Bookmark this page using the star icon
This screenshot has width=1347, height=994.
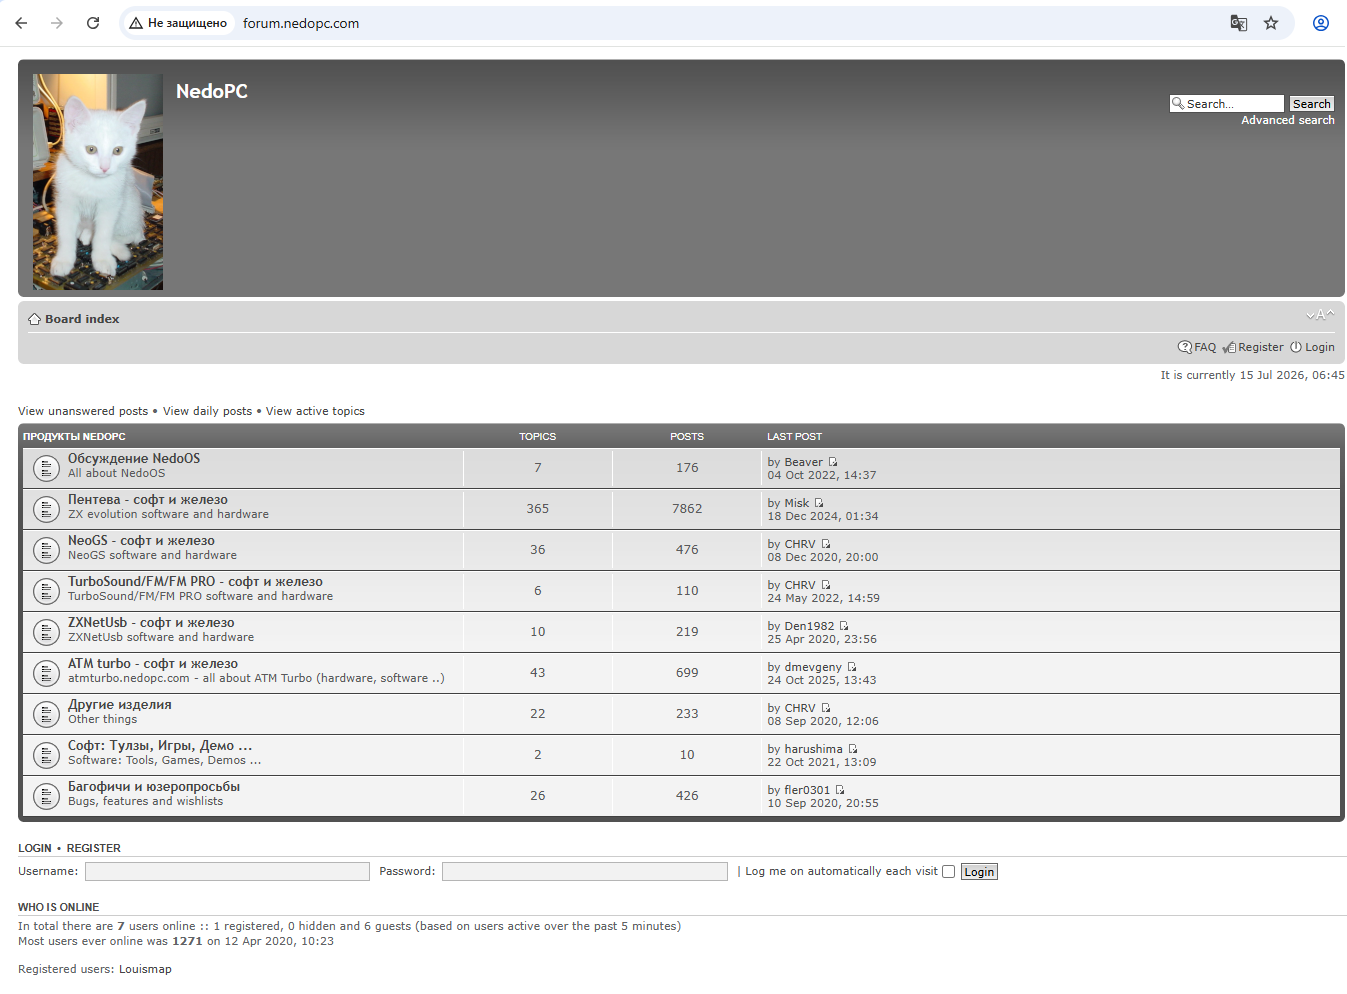pos(1271,23)
